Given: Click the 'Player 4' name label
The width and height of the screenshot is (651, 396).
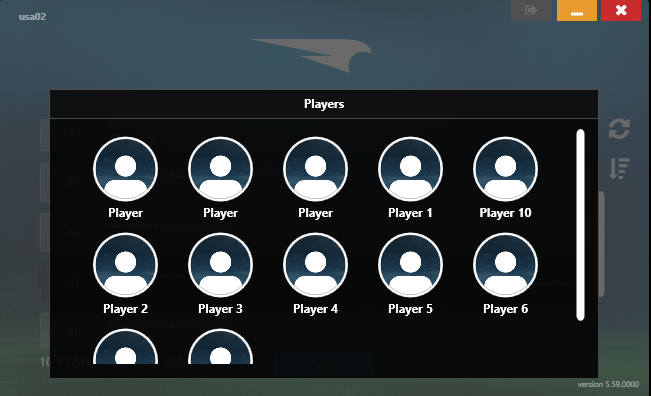Looking at the screenshot, I should click(316, 309).
